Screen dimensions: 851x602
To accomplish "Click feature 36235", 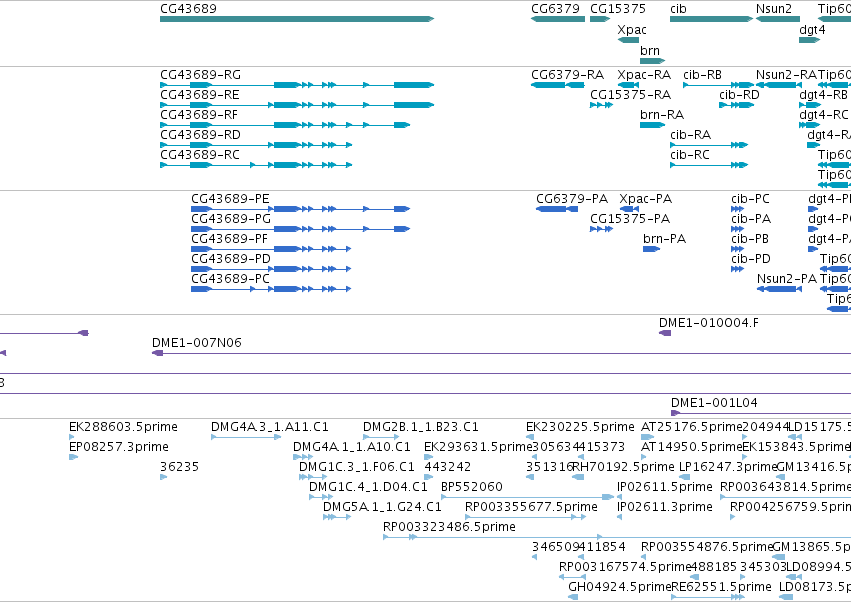I will pyautogui.click(x=164, y=477).
